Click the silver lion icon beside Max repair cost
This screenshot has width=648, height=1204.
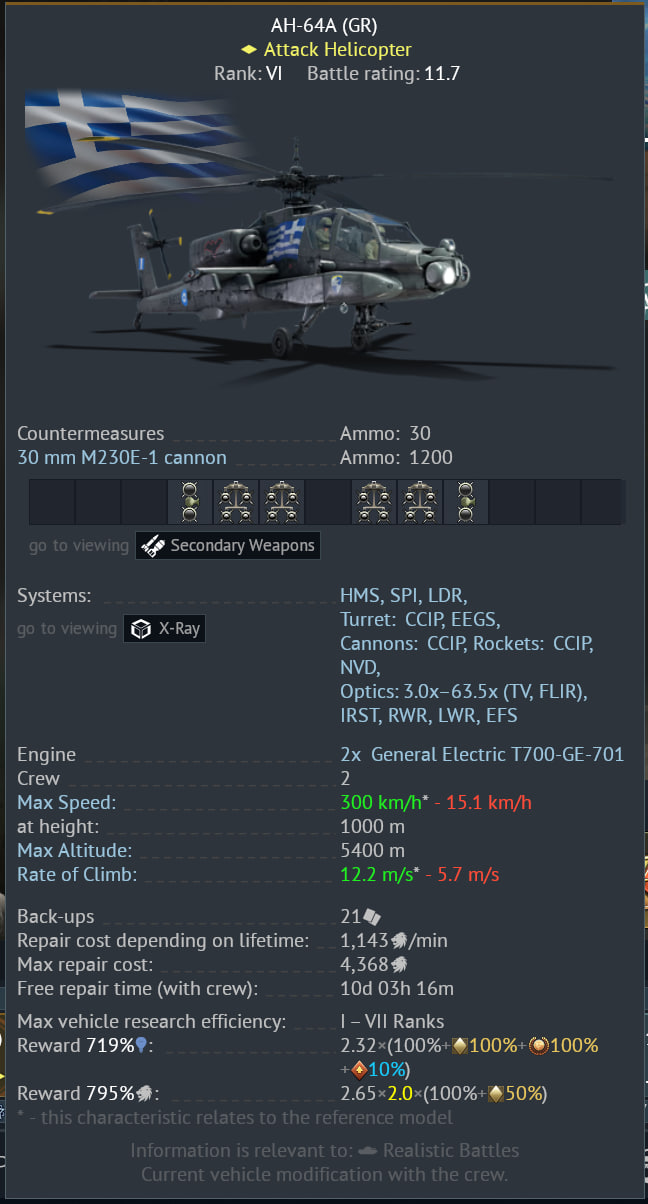[x=398, y=965]
